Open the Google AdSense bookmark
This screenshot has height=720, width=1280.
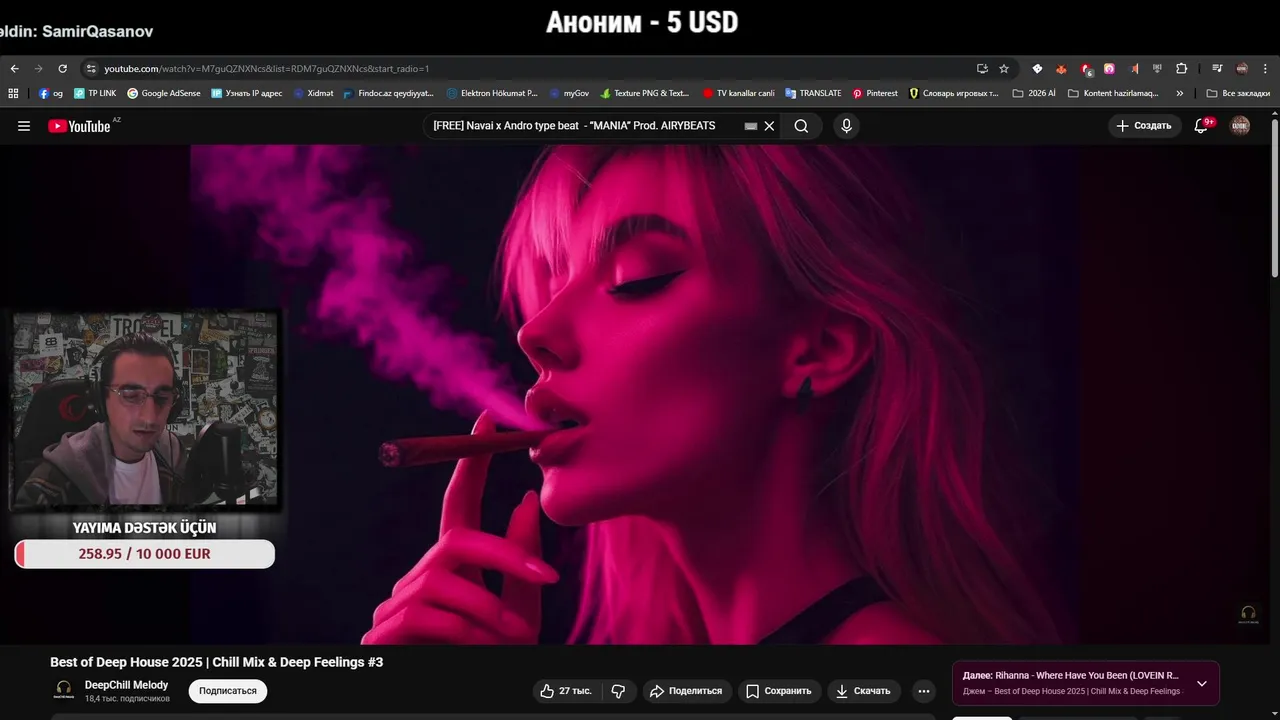[164, 93]
